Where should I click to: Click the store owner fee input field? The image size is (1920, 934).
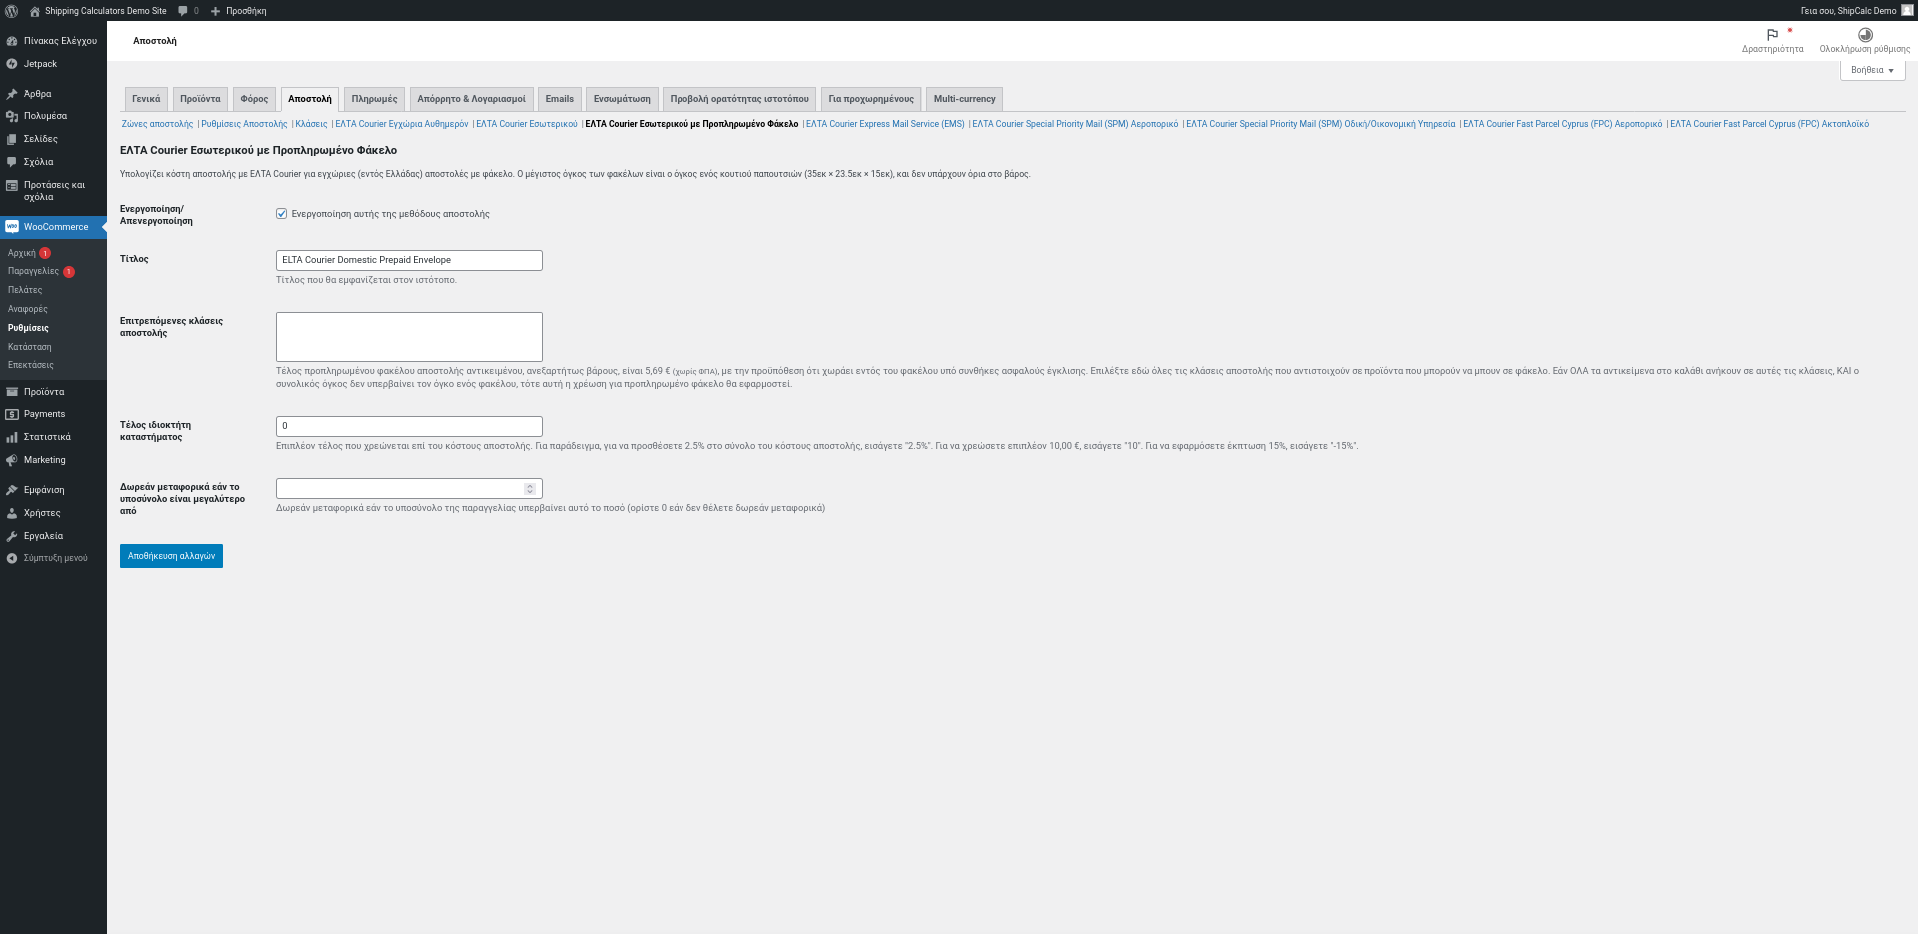(x=409, y=426)
